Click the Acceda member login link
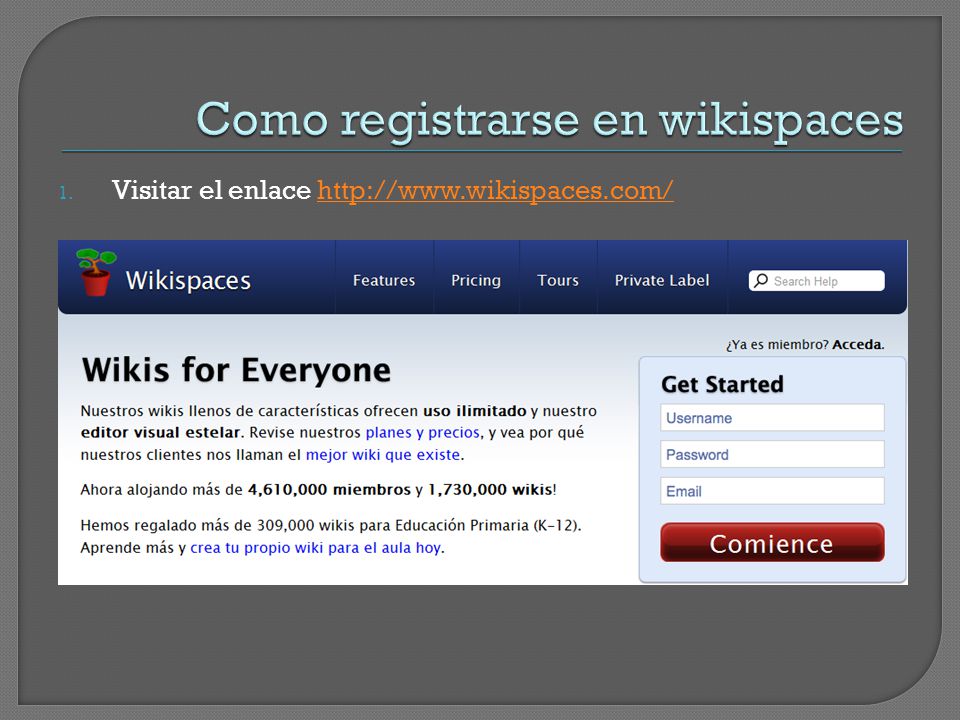This screenshot has width=960, height=720. coord(858,345)
